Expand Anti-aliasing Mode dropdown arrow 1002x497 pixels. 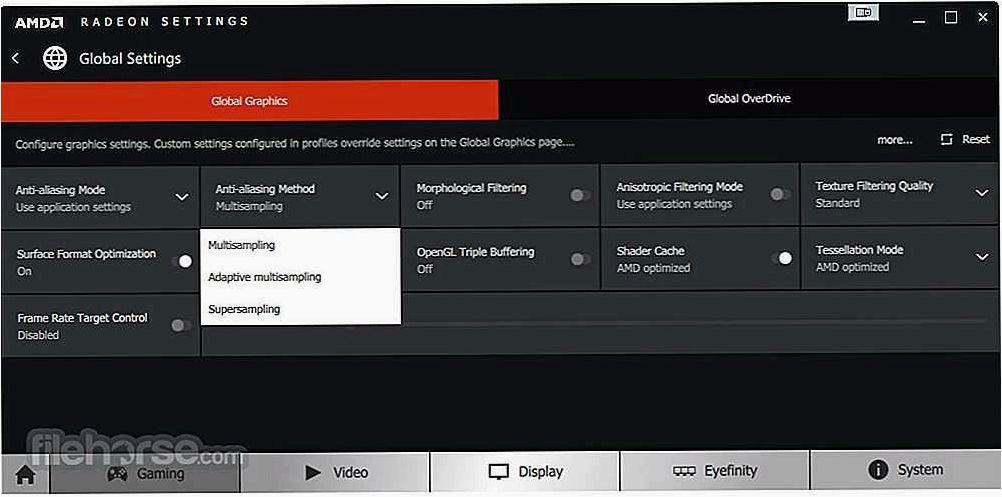182,197
